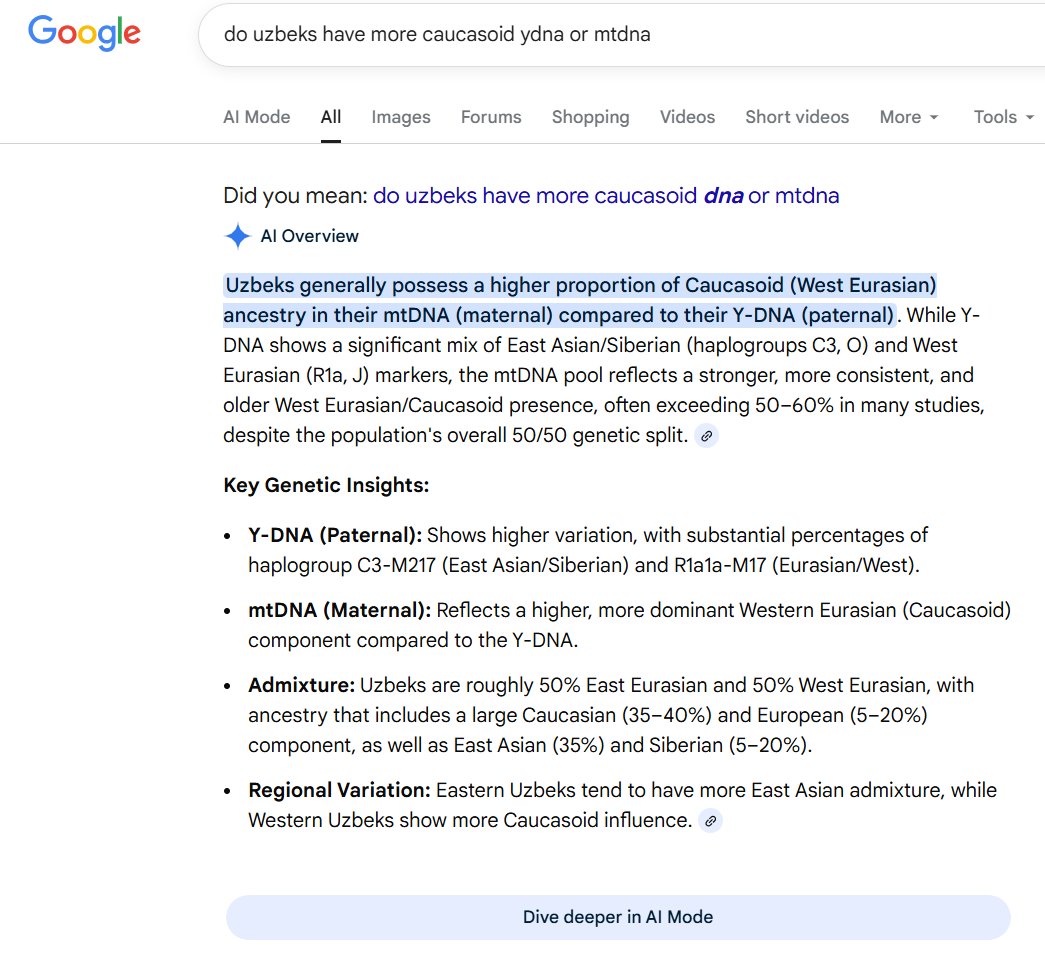Click the AI Overview sparkle icon
This screenshot has width=1045, height=955.
point(237,236)
